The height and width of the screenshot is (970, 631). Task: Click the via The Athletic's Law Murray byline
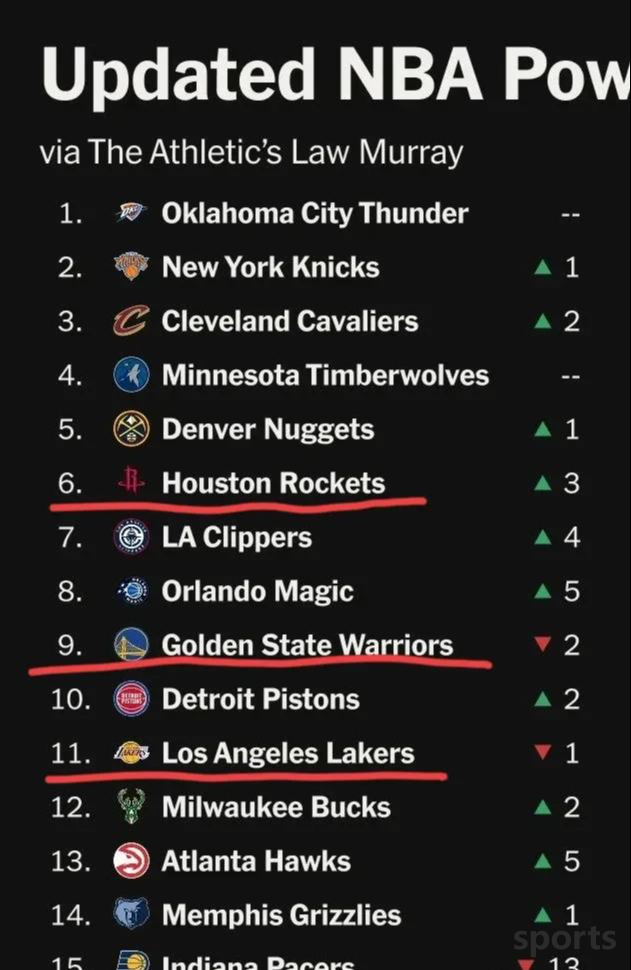pos(251,152)
